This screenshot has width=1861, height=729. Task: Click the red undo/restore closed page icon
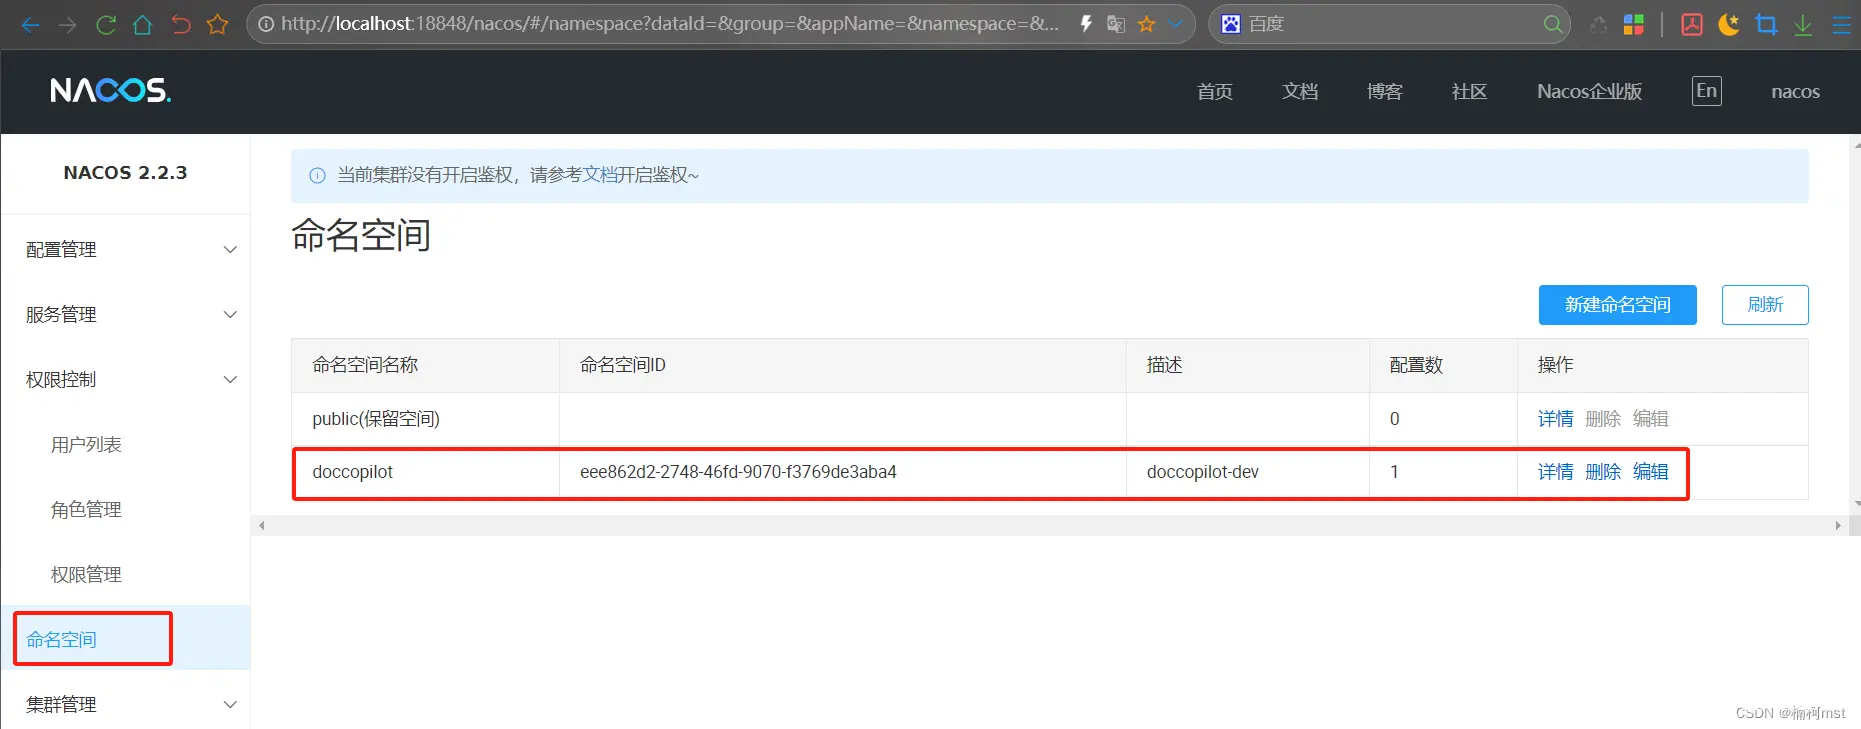click(x=181, y=25)
